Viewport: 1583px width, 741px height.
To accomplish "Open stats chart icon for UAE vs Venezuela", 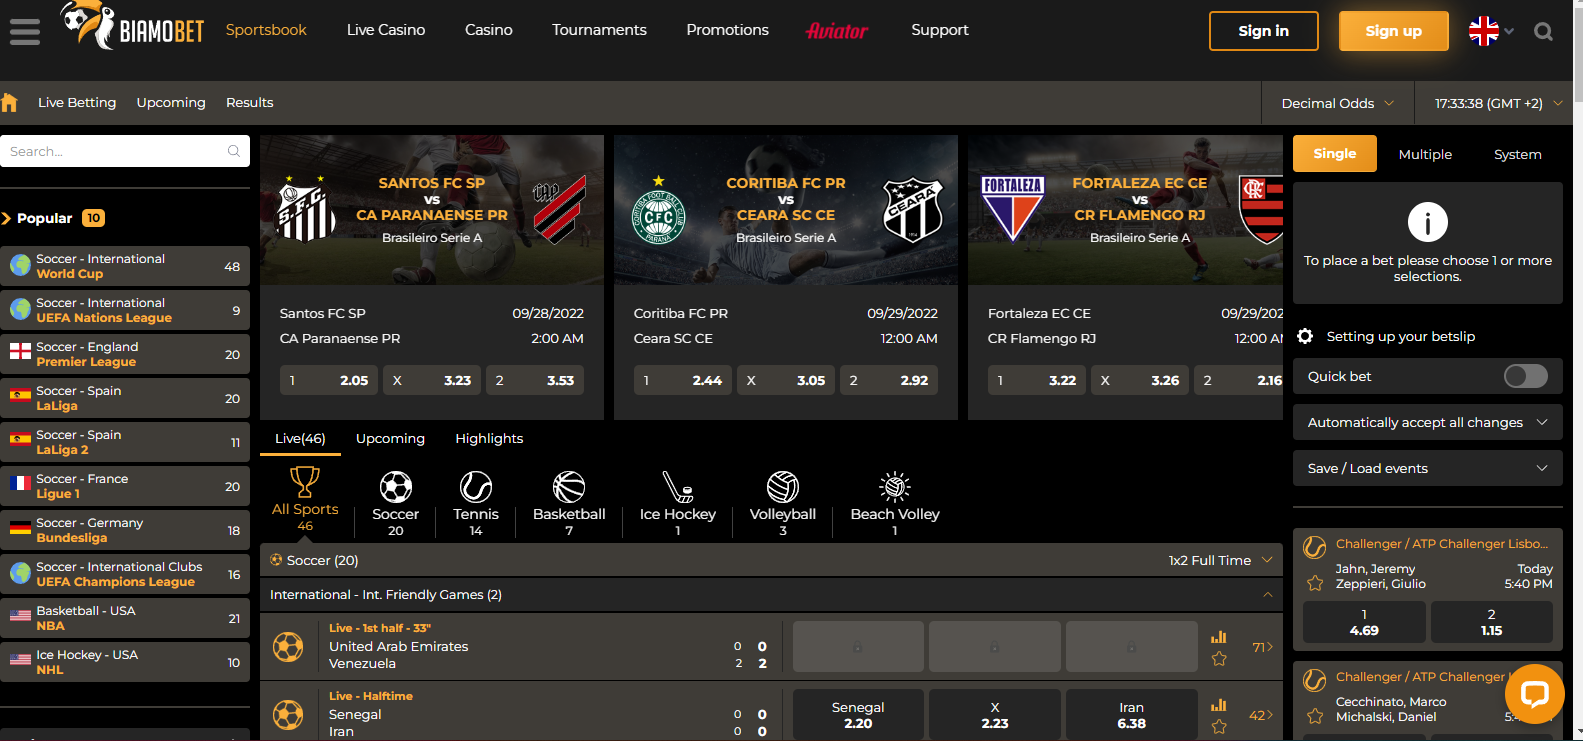I will [x=1219, y=636].
